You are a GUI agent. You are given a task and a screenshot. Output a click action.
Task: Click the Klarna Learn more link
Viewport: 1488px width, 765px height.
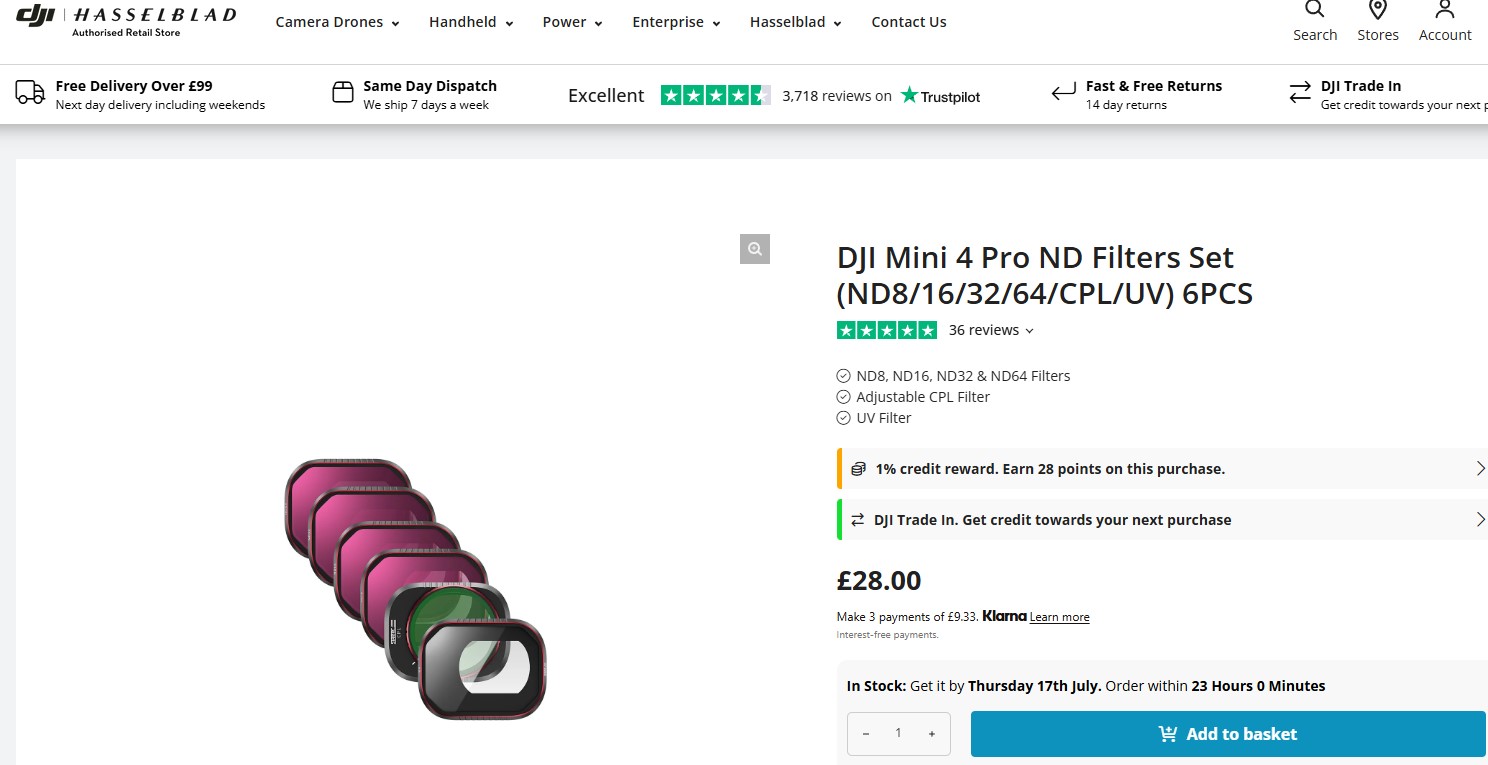[1059, 617]
